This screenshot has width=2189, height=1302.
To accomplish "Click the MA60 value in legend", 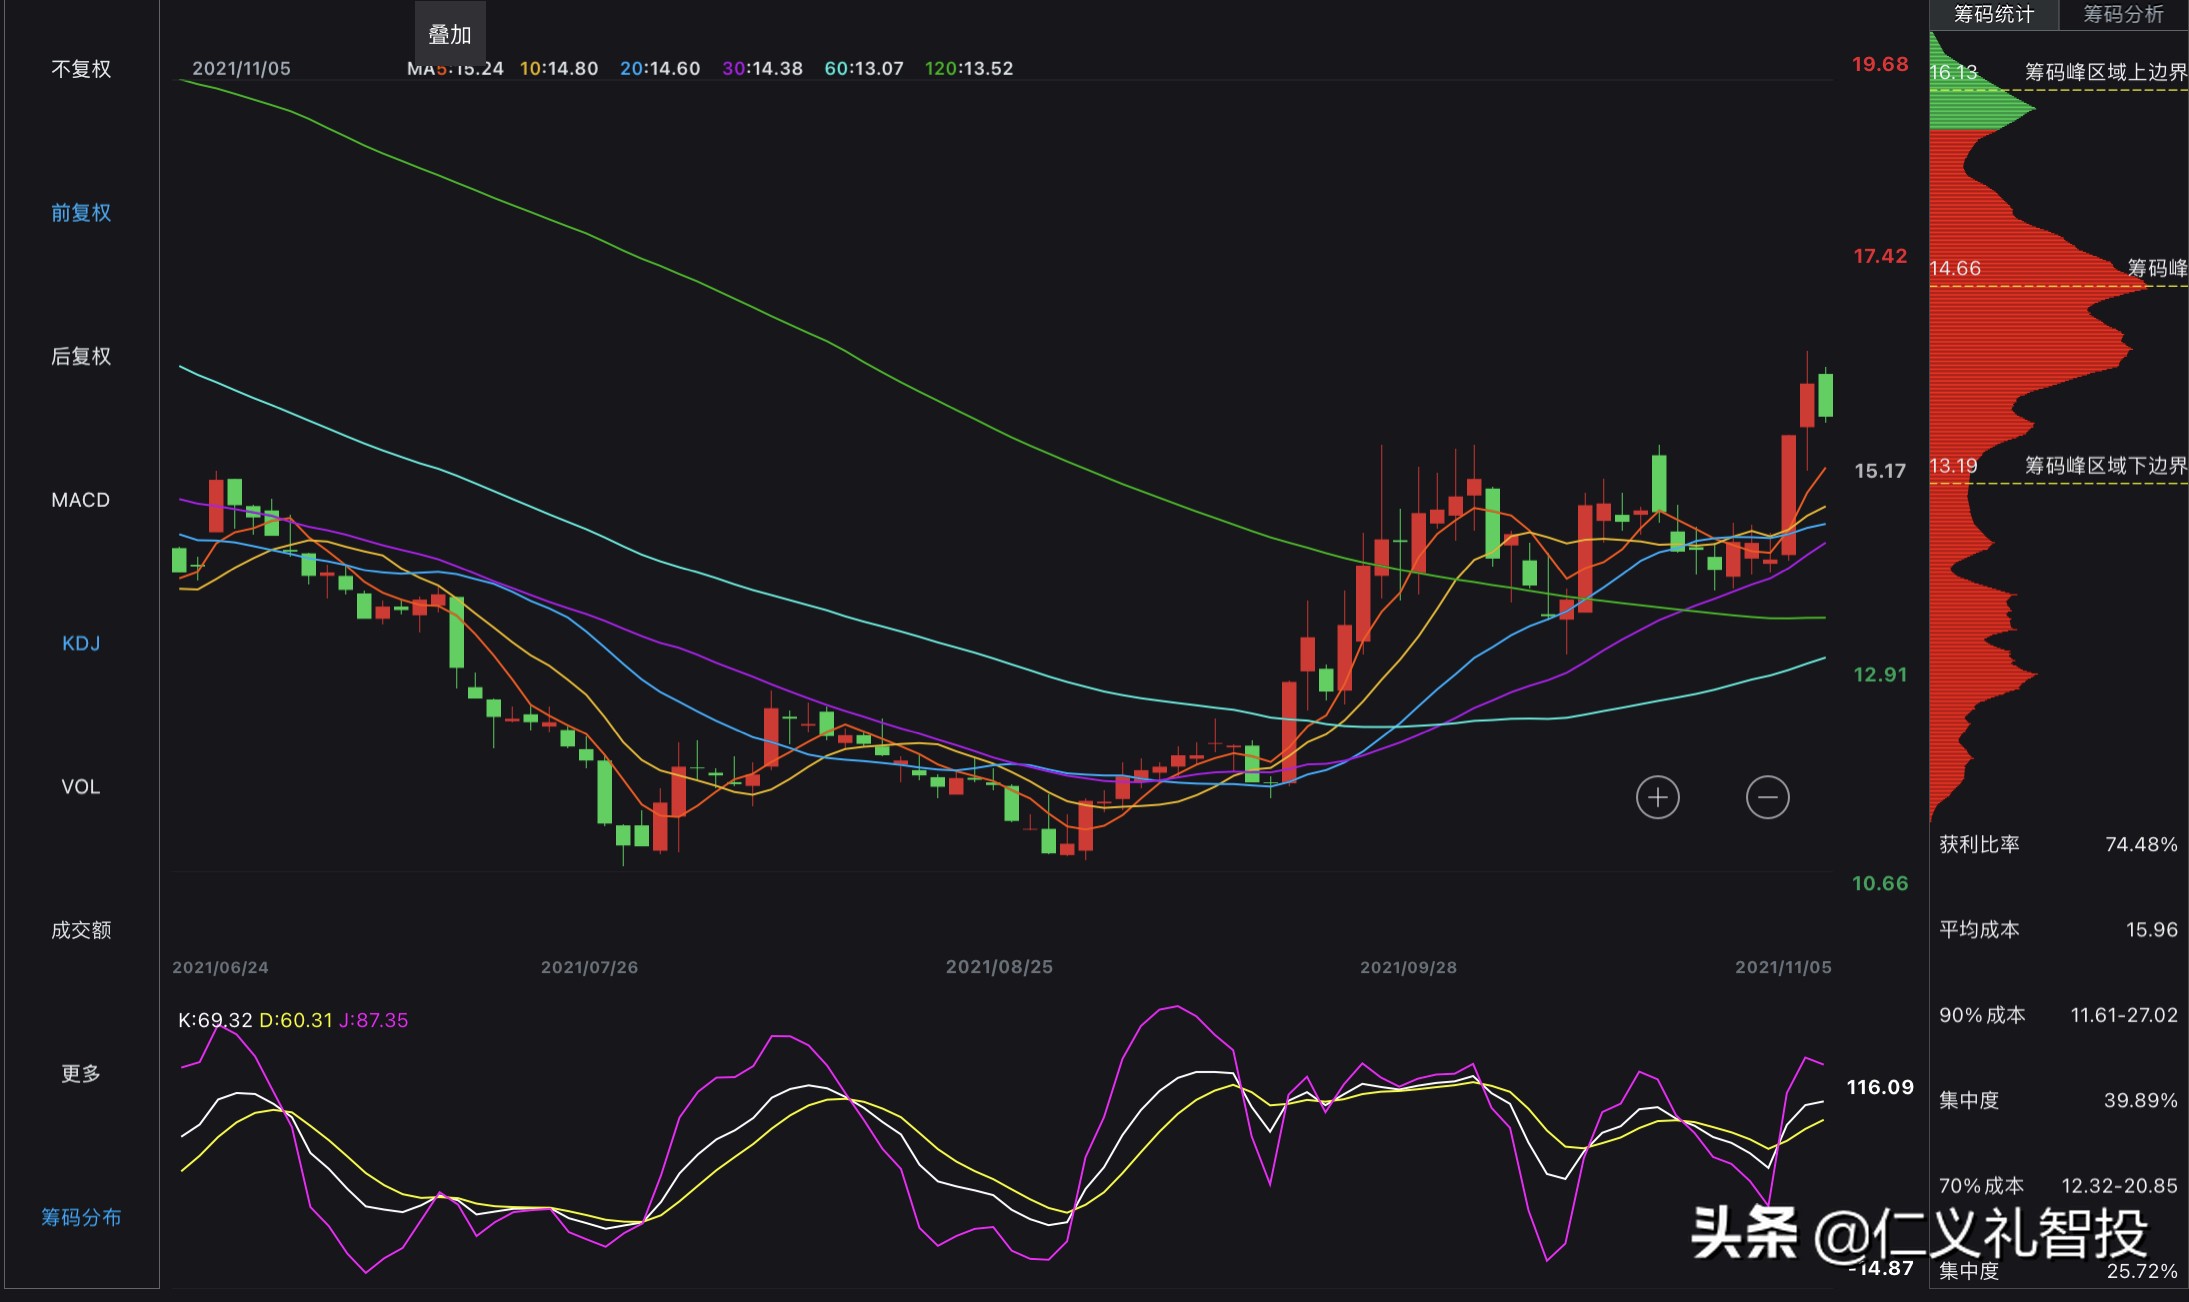I will coord(864,68).
